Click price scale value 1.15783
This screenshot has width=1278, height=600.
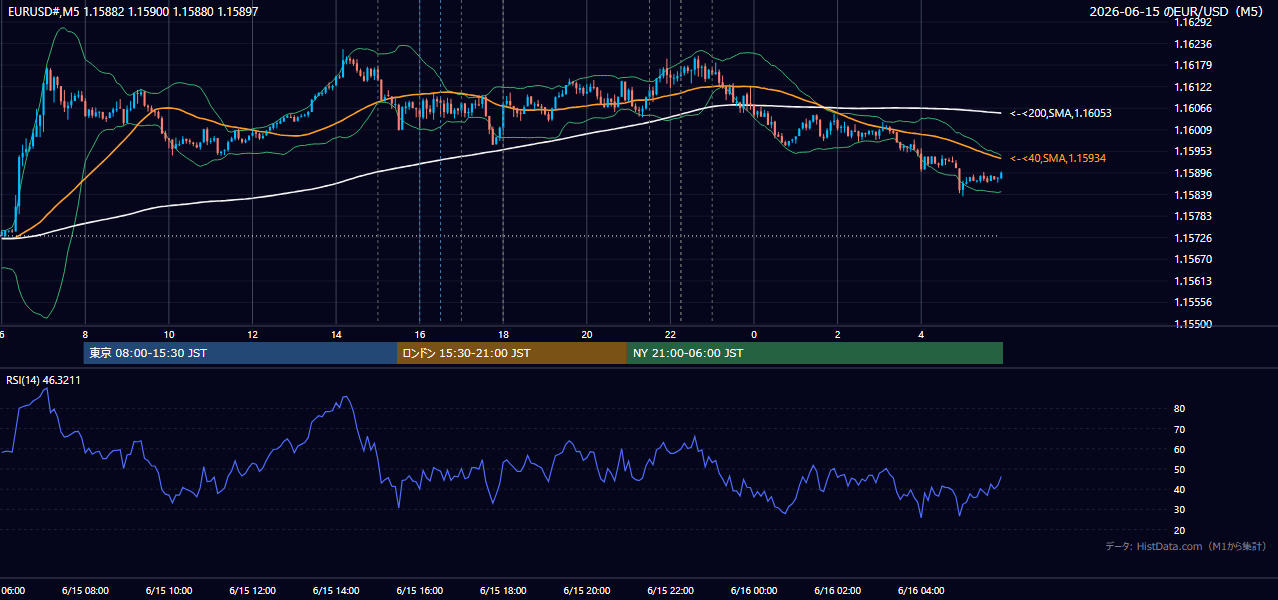pyautogui.click(x=1193, y=216)
